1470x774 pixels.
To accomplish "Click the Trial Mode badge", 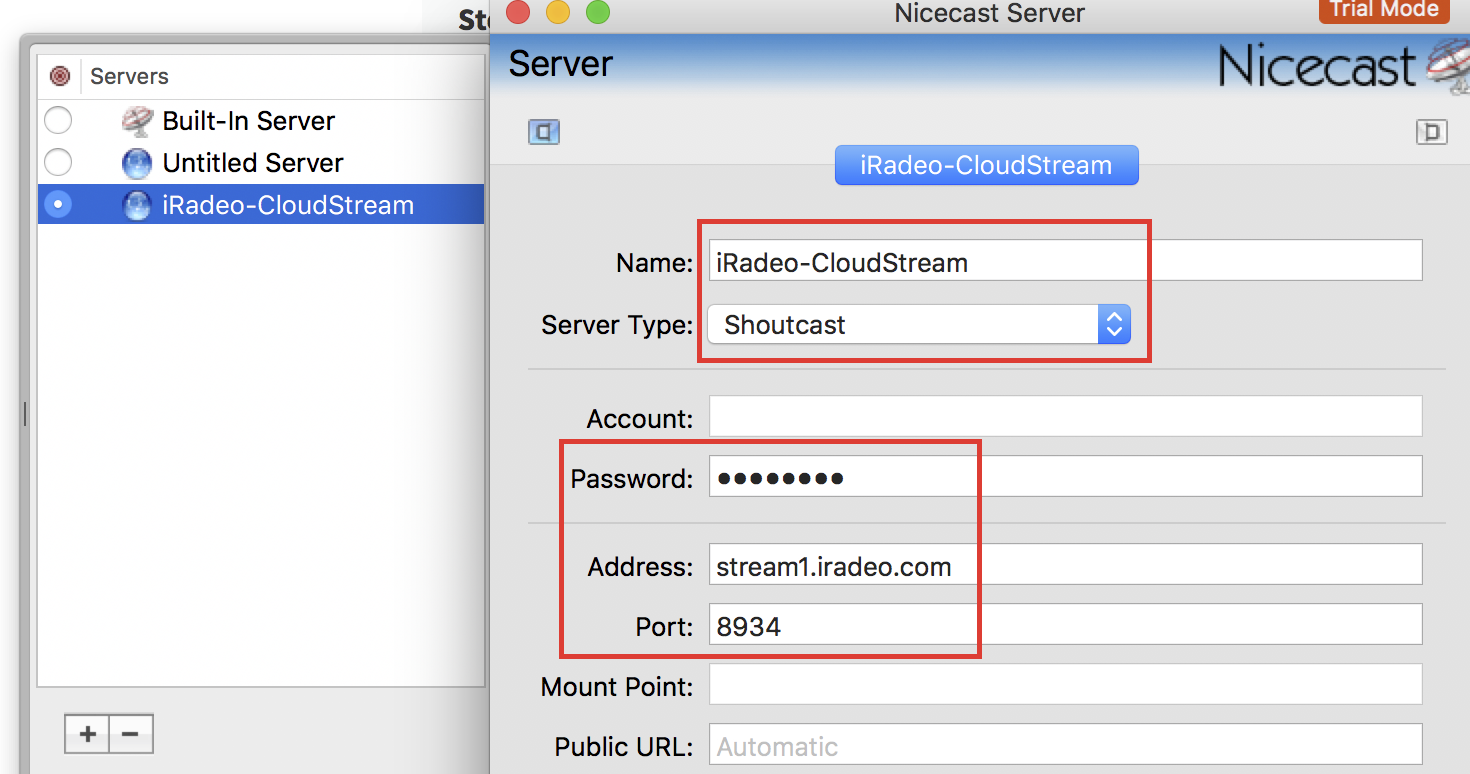I will 1383,10.
